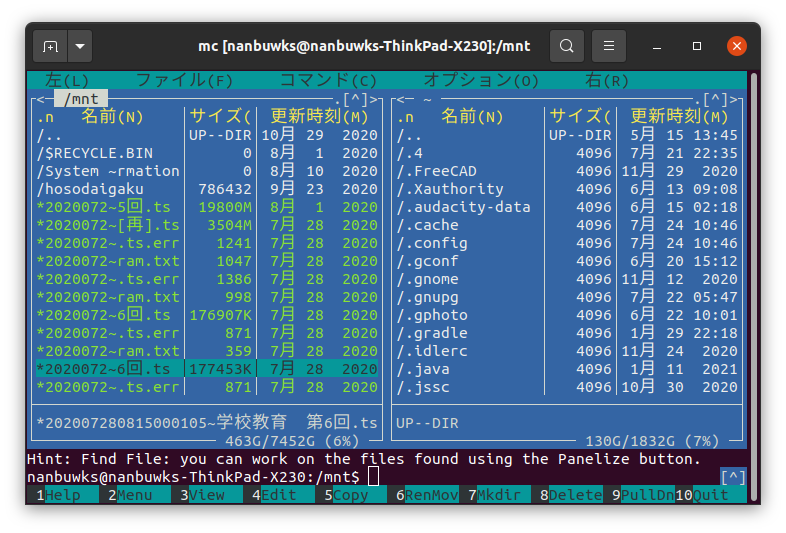Click the [^] command history button

tap(733, 477)
